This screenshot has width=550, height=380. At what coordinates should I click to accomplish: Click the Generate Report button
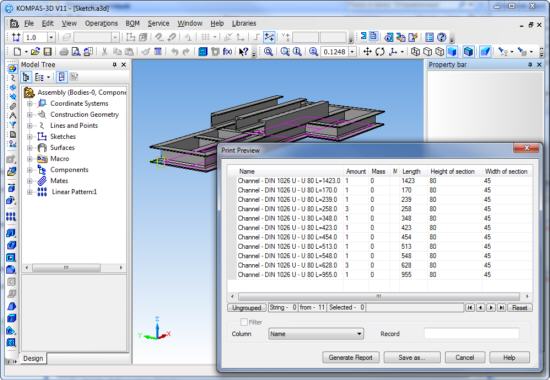pos(350,358)
